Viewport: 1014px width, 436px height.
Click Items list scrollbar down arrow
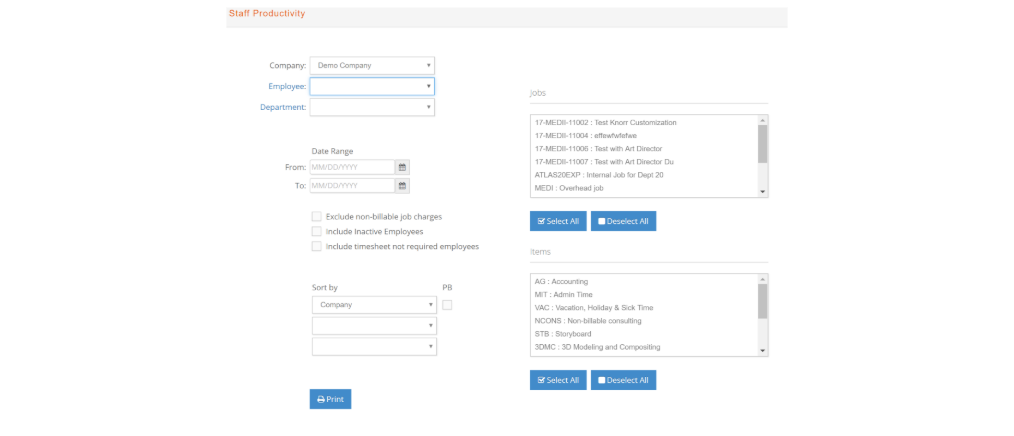(x=762, y=351)
